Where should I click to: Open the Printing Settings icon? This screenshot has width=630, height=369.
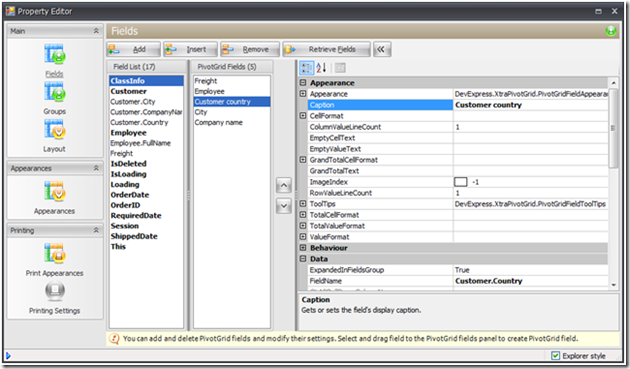[x=55, y=291]
